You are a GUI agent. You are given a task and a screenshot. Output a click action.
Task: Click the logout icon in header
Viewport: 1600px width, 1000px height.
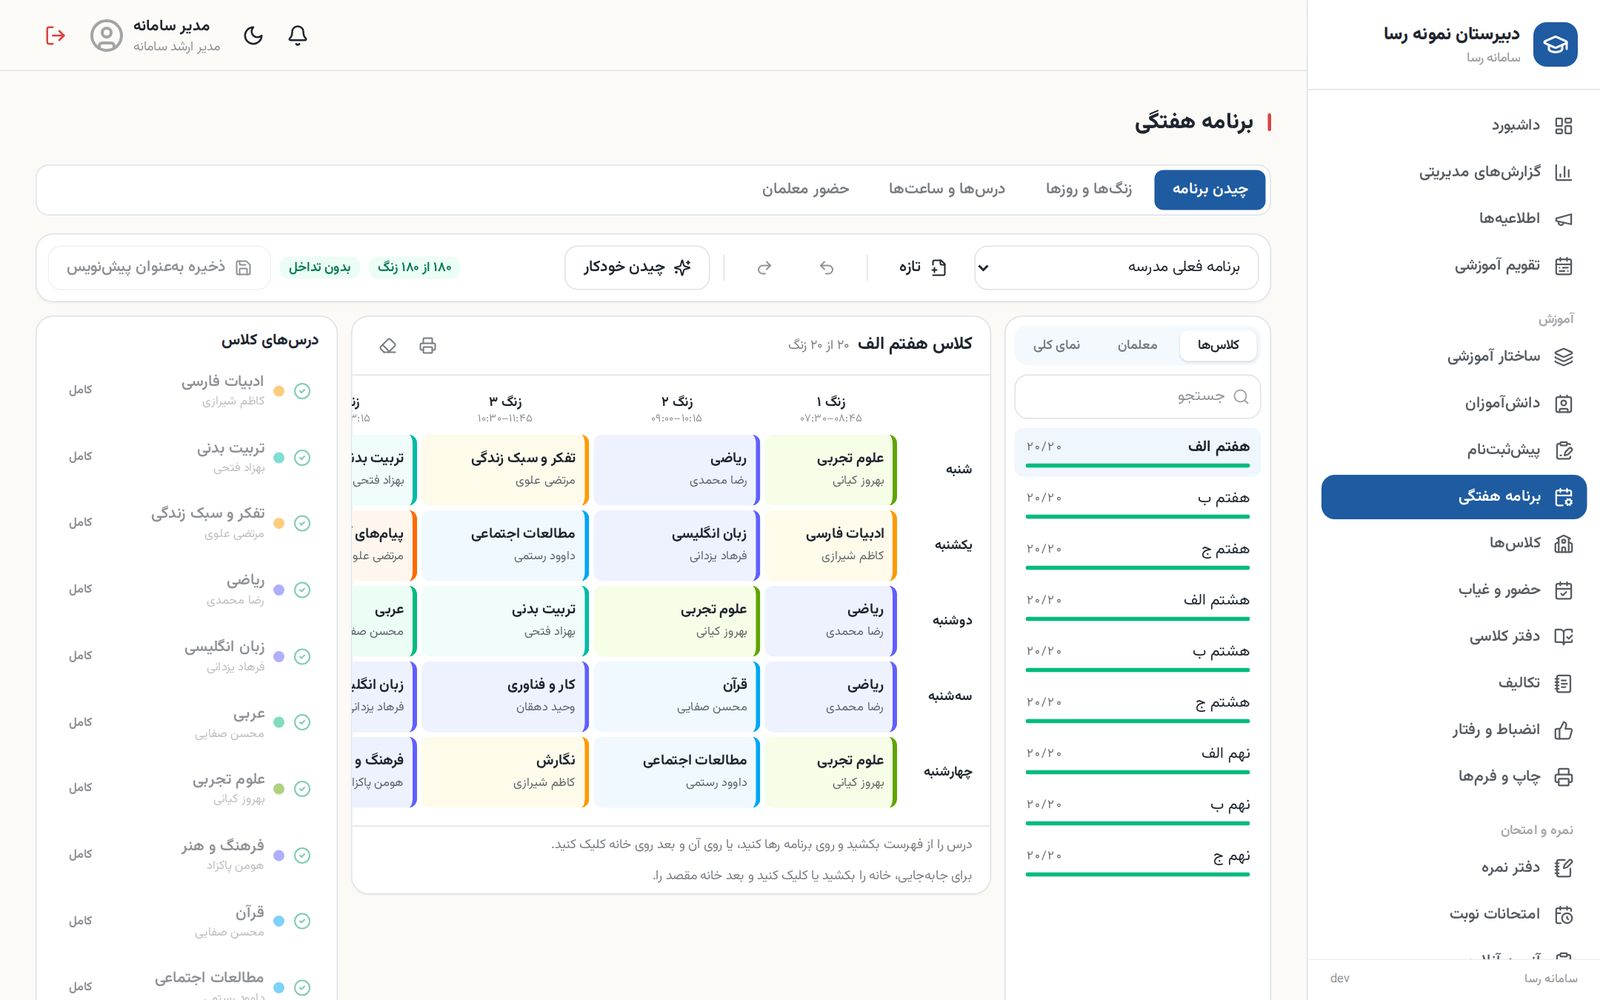[55, 35]
